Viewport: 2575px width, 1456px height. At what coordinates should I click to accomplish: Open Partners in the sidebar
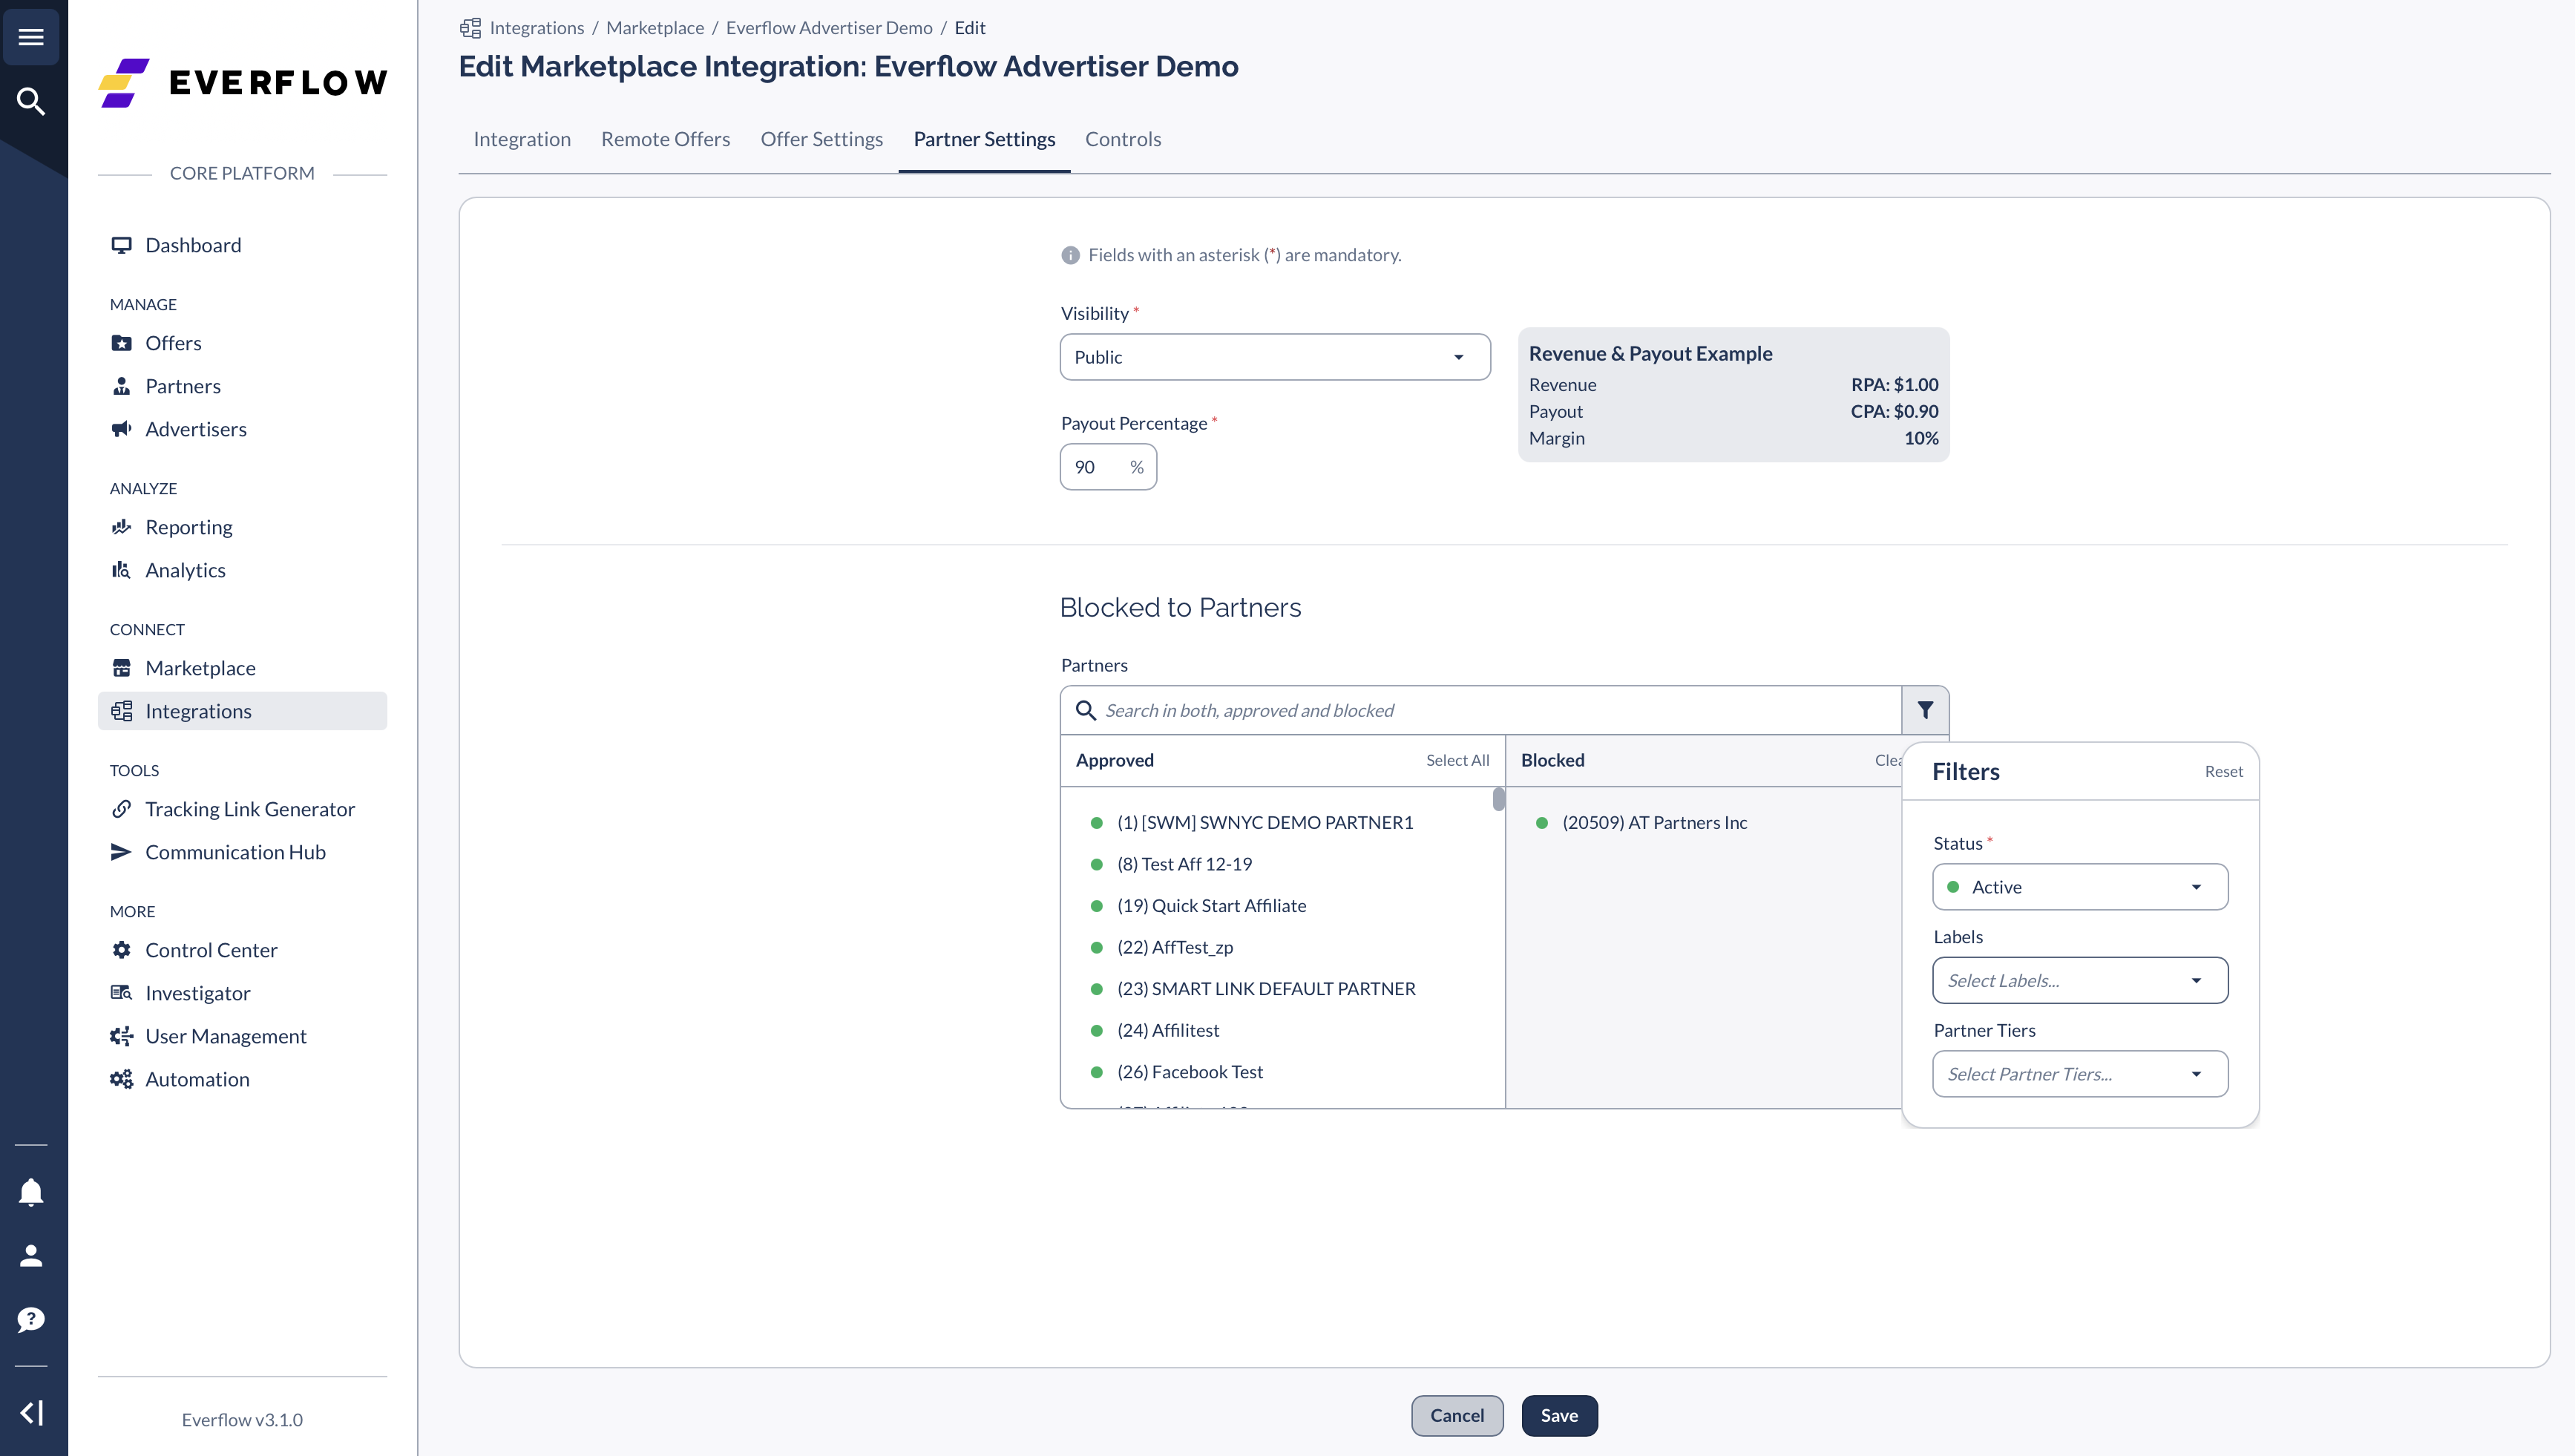(243, 386)
